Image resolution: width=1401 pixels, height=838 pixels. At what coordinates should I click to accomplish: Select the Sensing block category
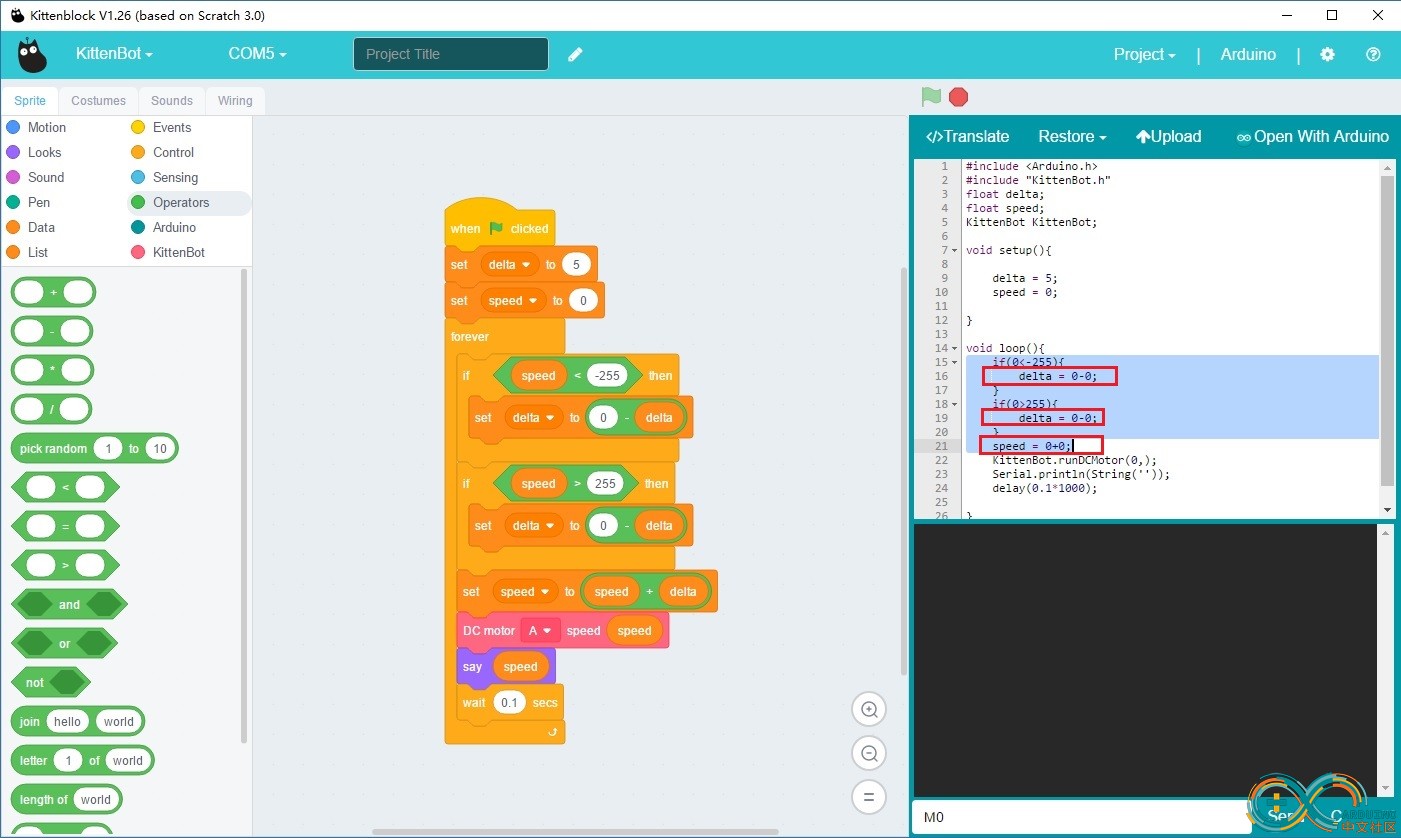click(164, 177)
